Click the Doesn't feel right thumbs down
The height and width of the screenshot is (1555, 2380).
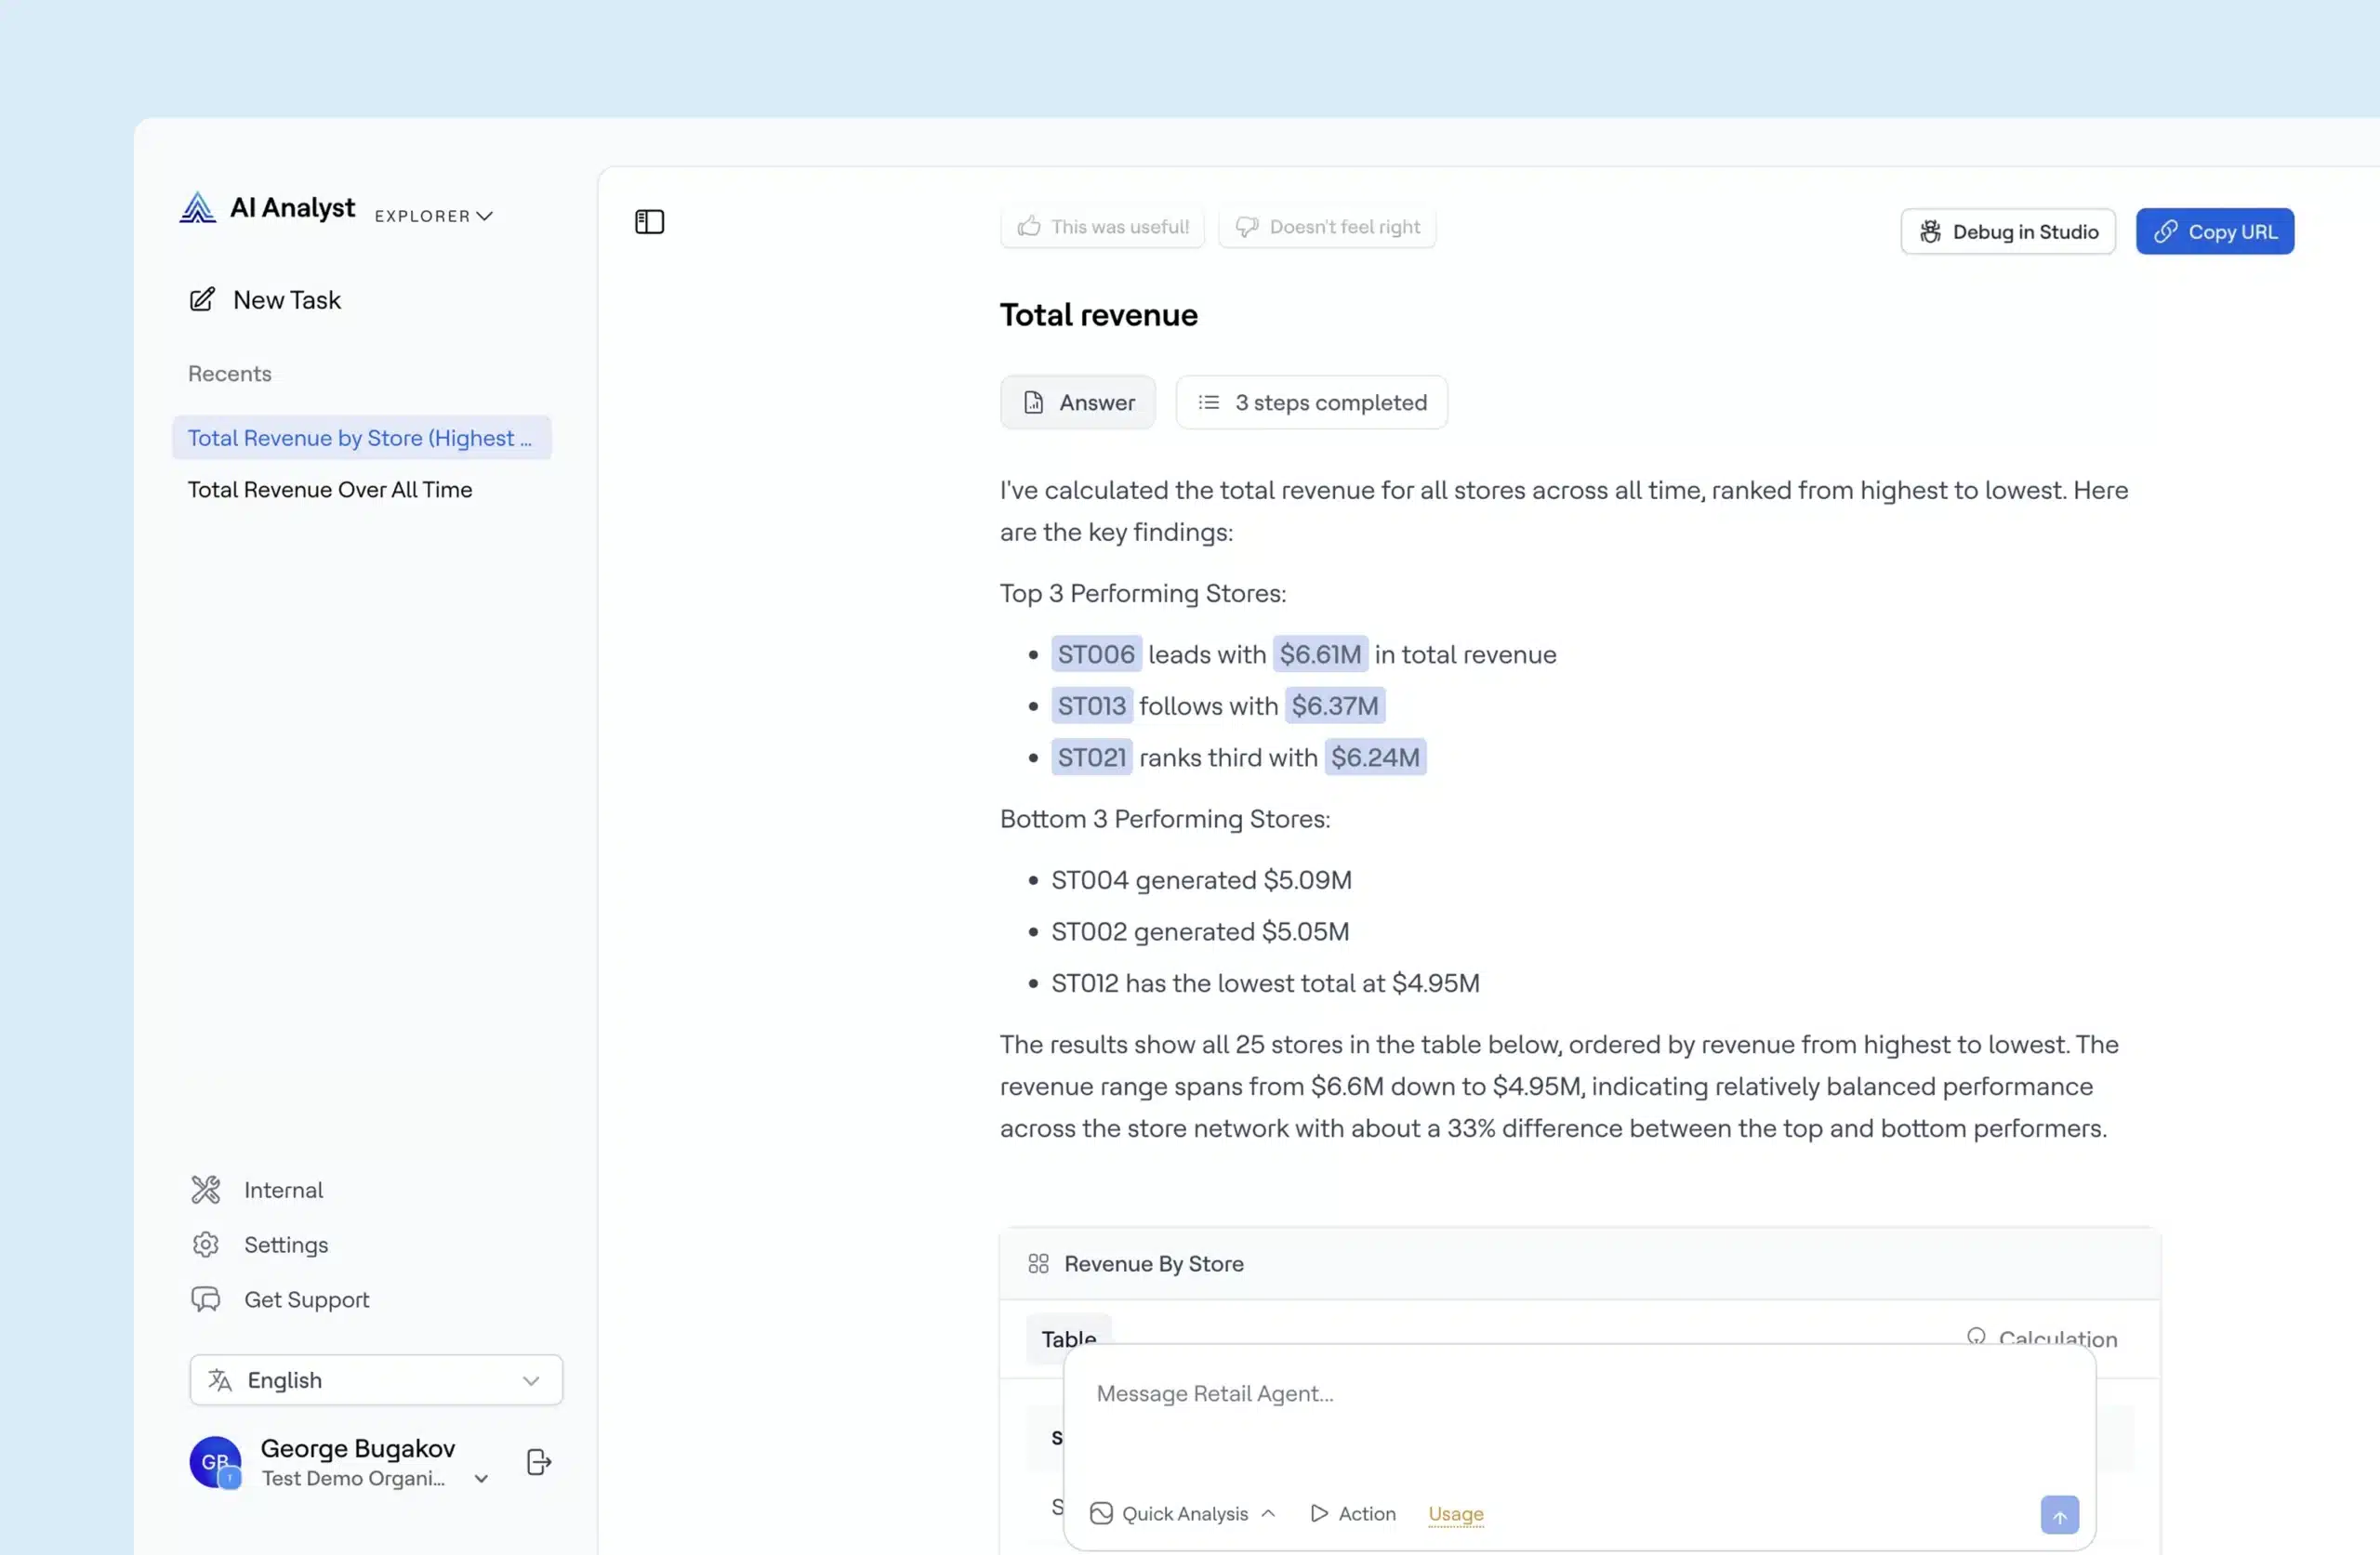click(x=1327, y=227)
